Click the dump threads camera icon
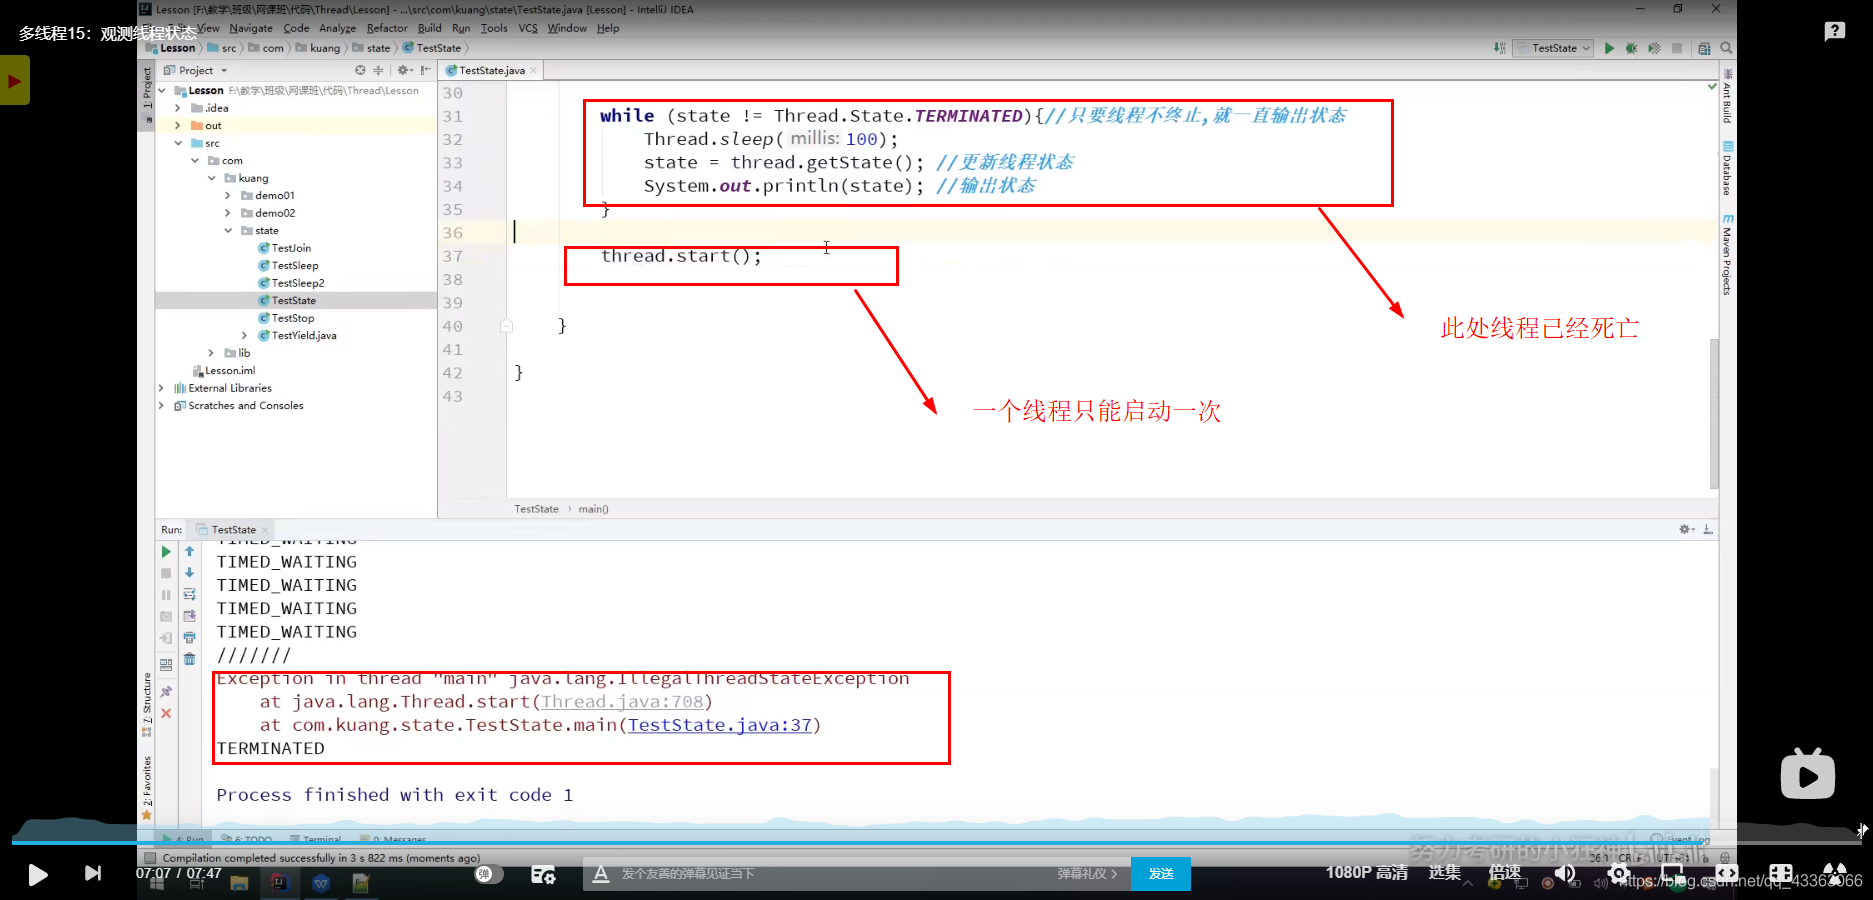The width and height of the screenshot is (1873, 900). [x=166, y=616]
